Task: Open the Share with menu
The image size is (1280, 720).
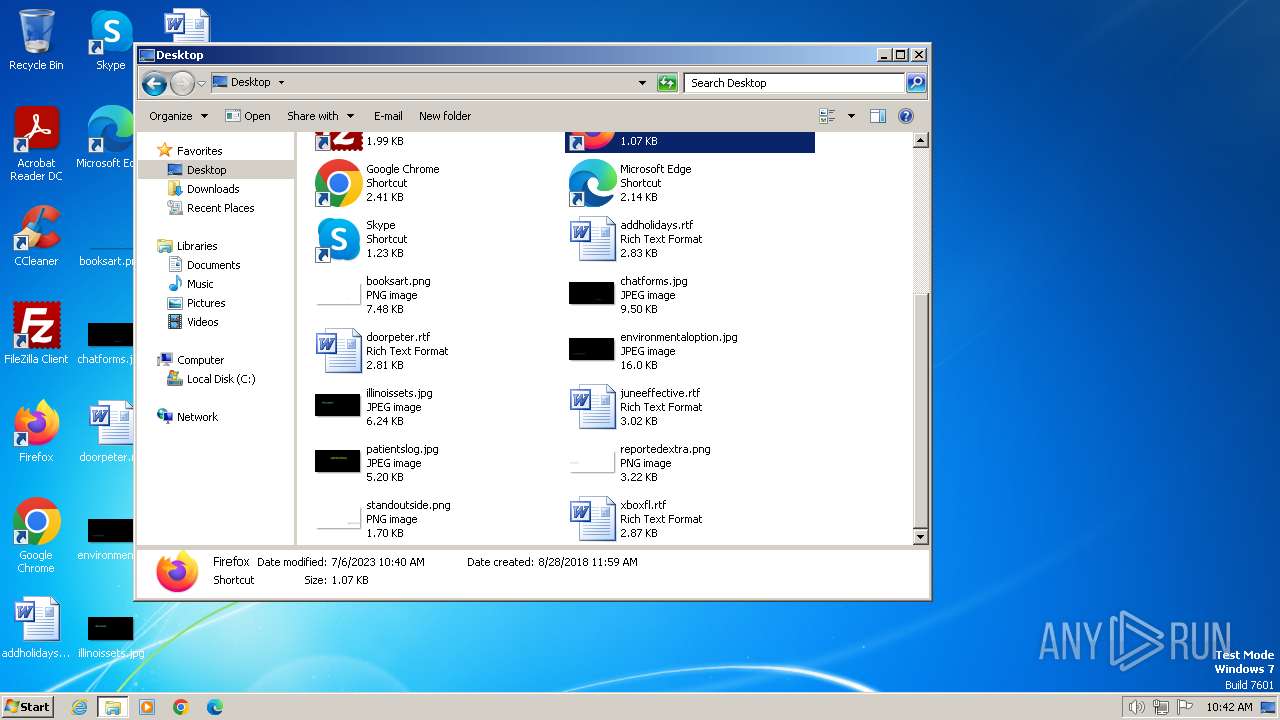Action: click(320, 116)
